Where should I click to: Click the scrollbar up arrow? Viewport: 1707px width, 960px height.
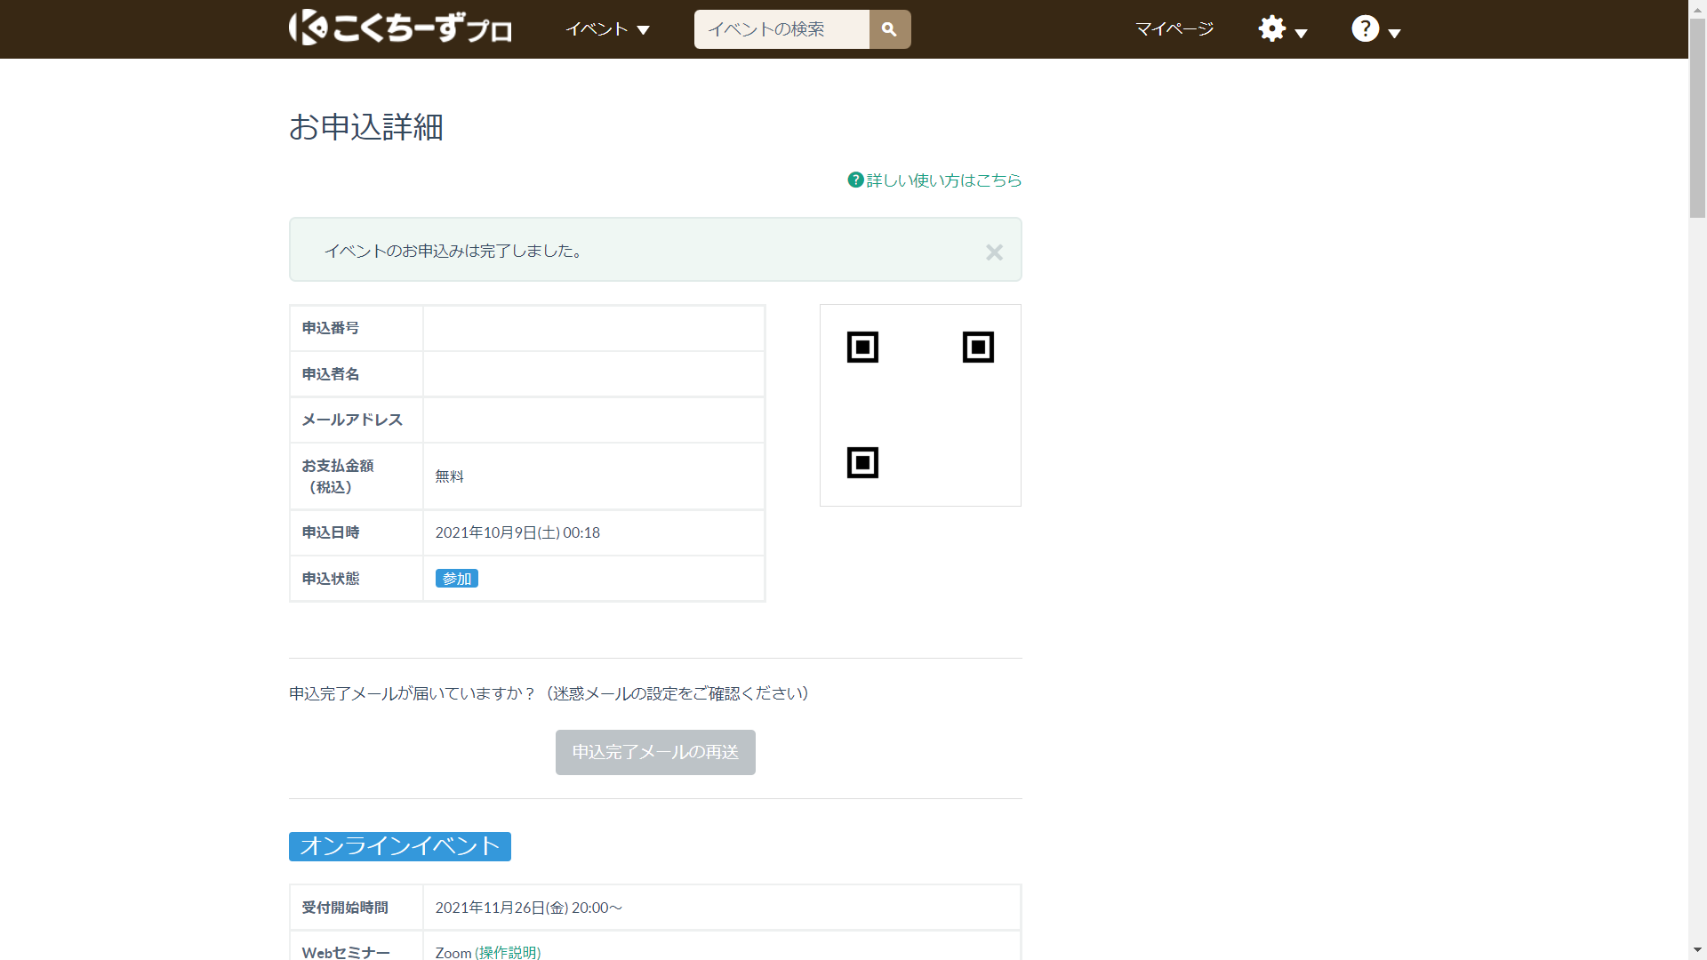pyautogui.click(x=1697, y=8)
